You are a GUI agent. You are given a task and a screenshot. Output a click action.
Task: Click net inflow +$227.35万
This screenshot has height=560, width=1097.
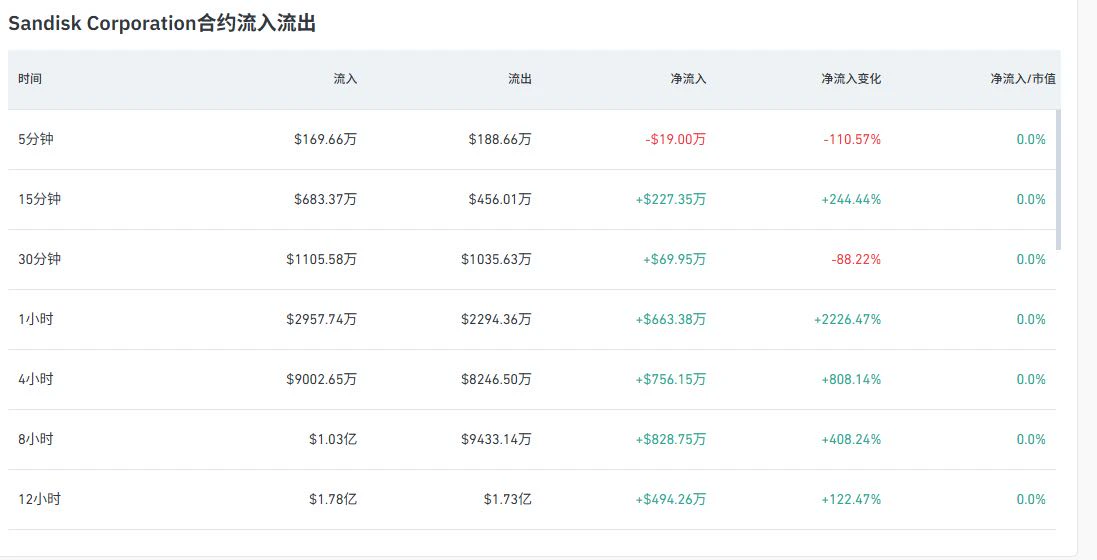pyautogui.click(x=671, y=200)
